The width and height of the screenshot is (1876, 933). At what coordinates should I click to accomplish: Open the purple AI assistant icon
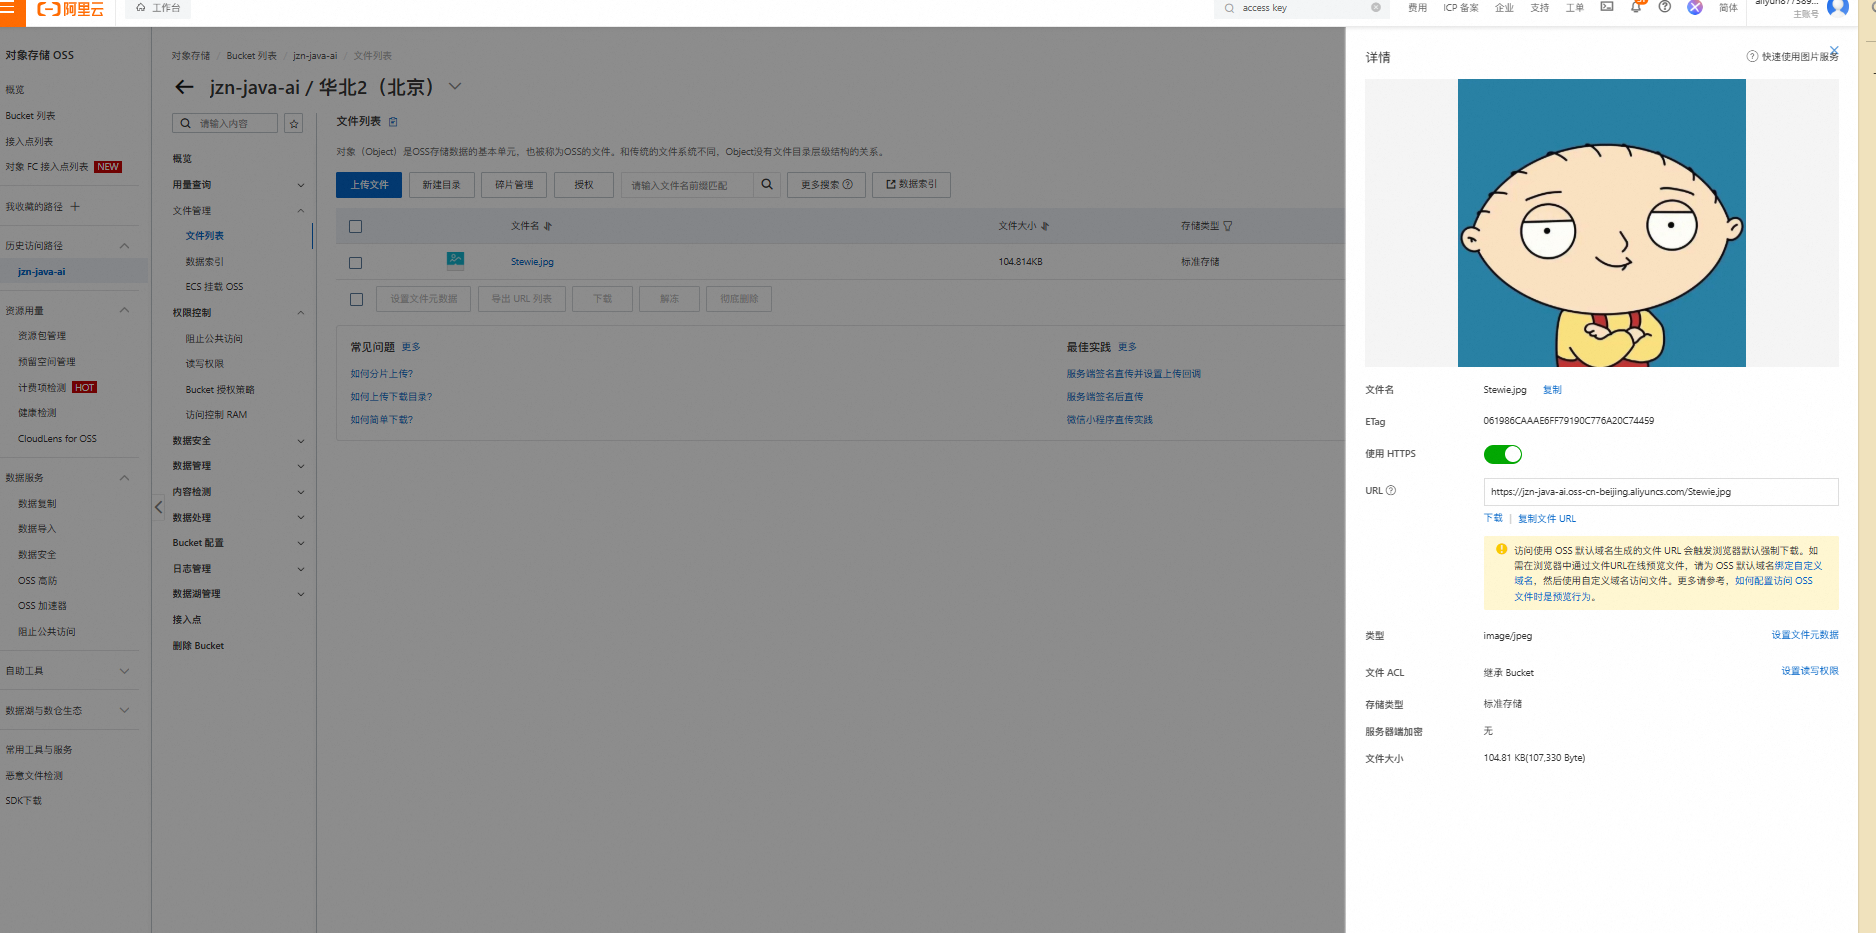pos(1695,7)
